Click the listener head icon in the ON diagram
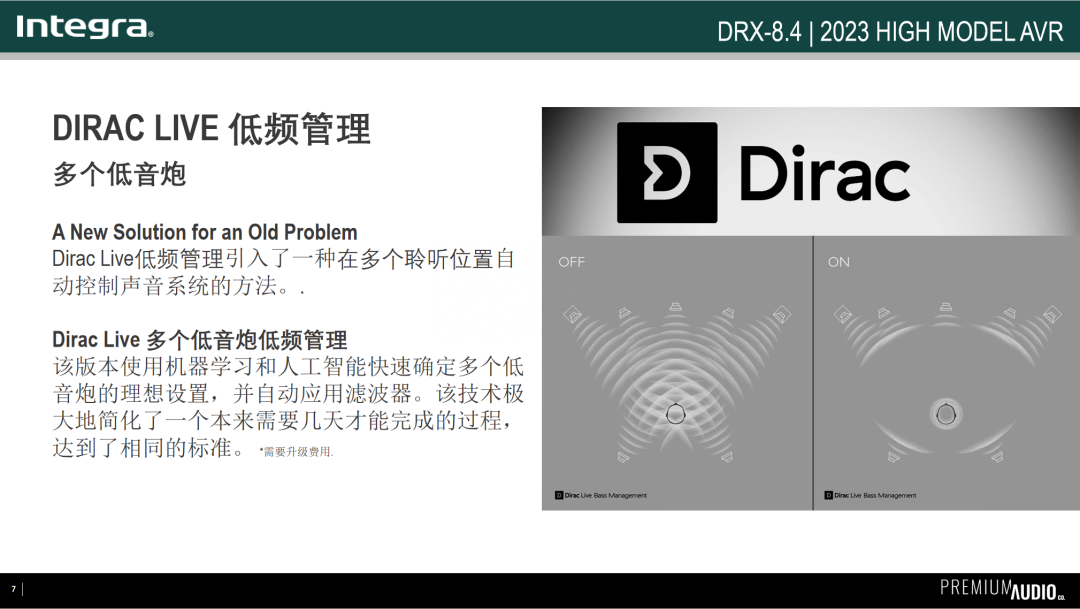Screen dimensions: 1080x609 pos(946,414)
